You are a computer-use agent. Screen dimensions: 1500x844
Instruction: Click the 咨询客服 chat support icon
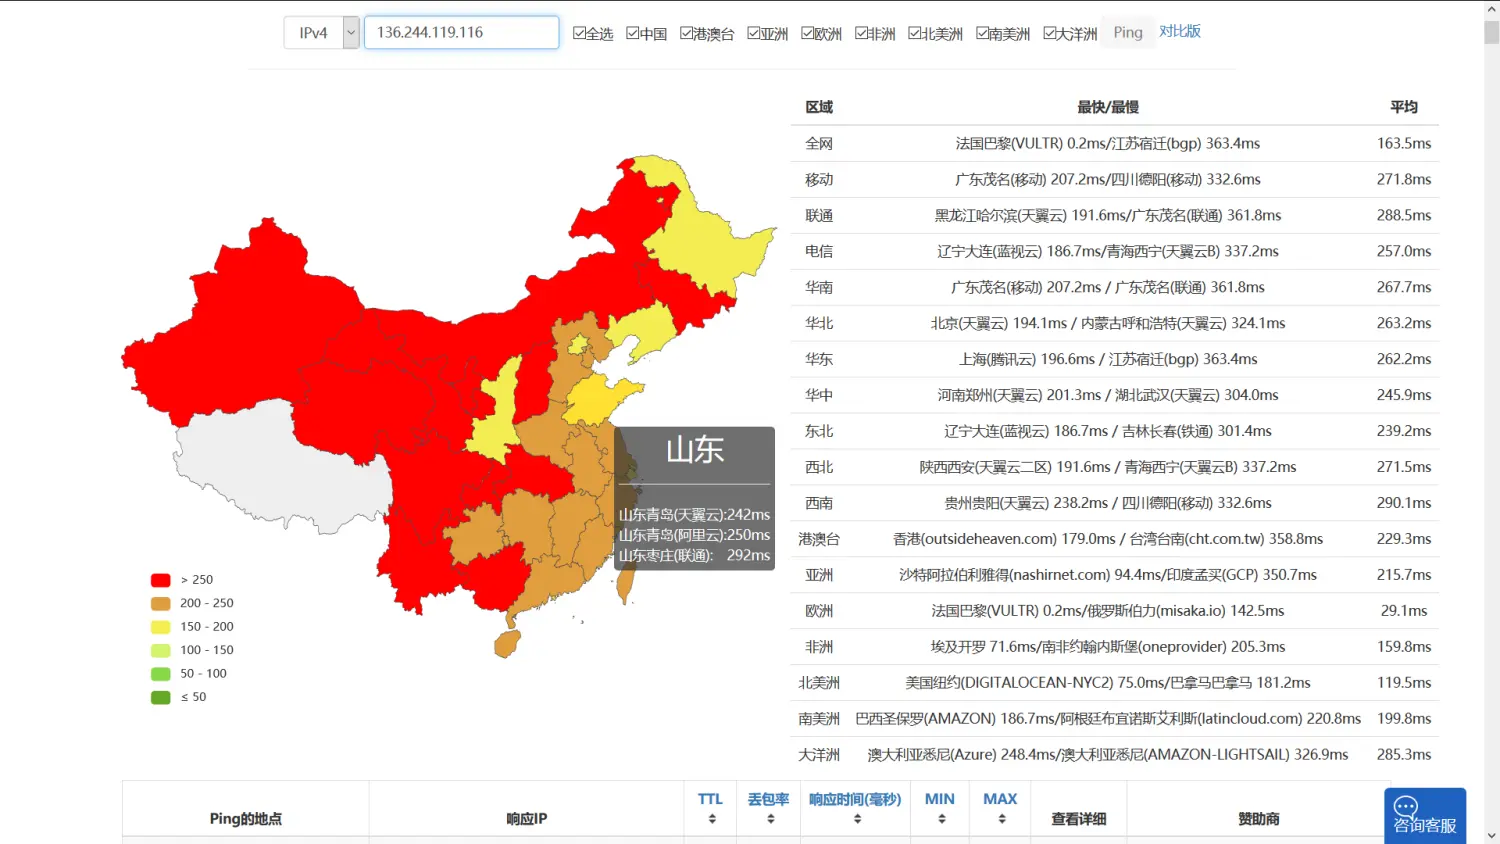pos(1424,815)
